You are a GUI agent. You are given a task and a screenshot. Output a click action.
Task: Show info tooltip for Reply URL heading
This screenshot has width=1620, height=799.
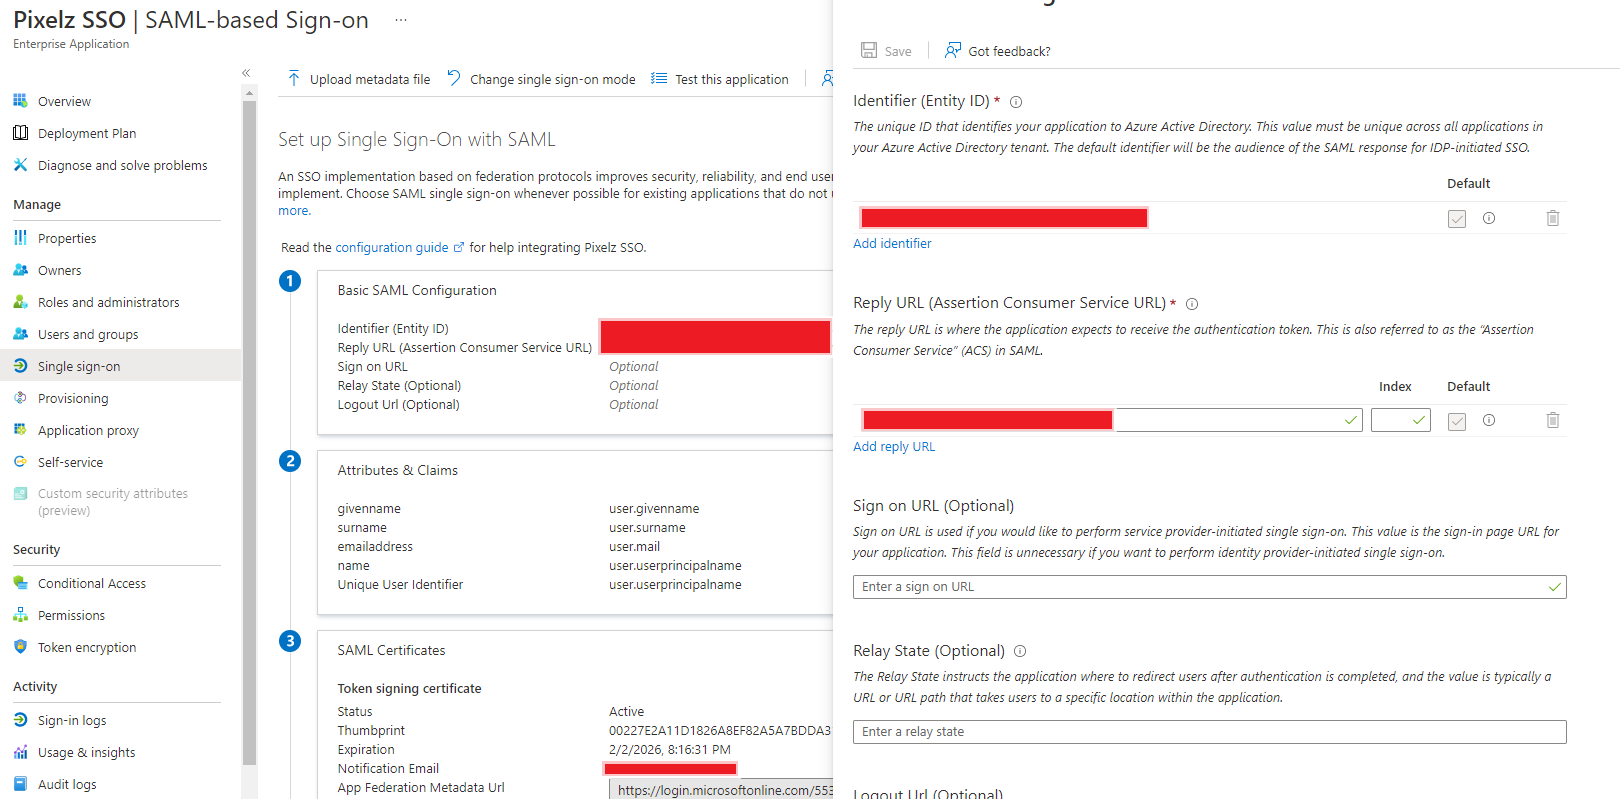pos(1192,304)
